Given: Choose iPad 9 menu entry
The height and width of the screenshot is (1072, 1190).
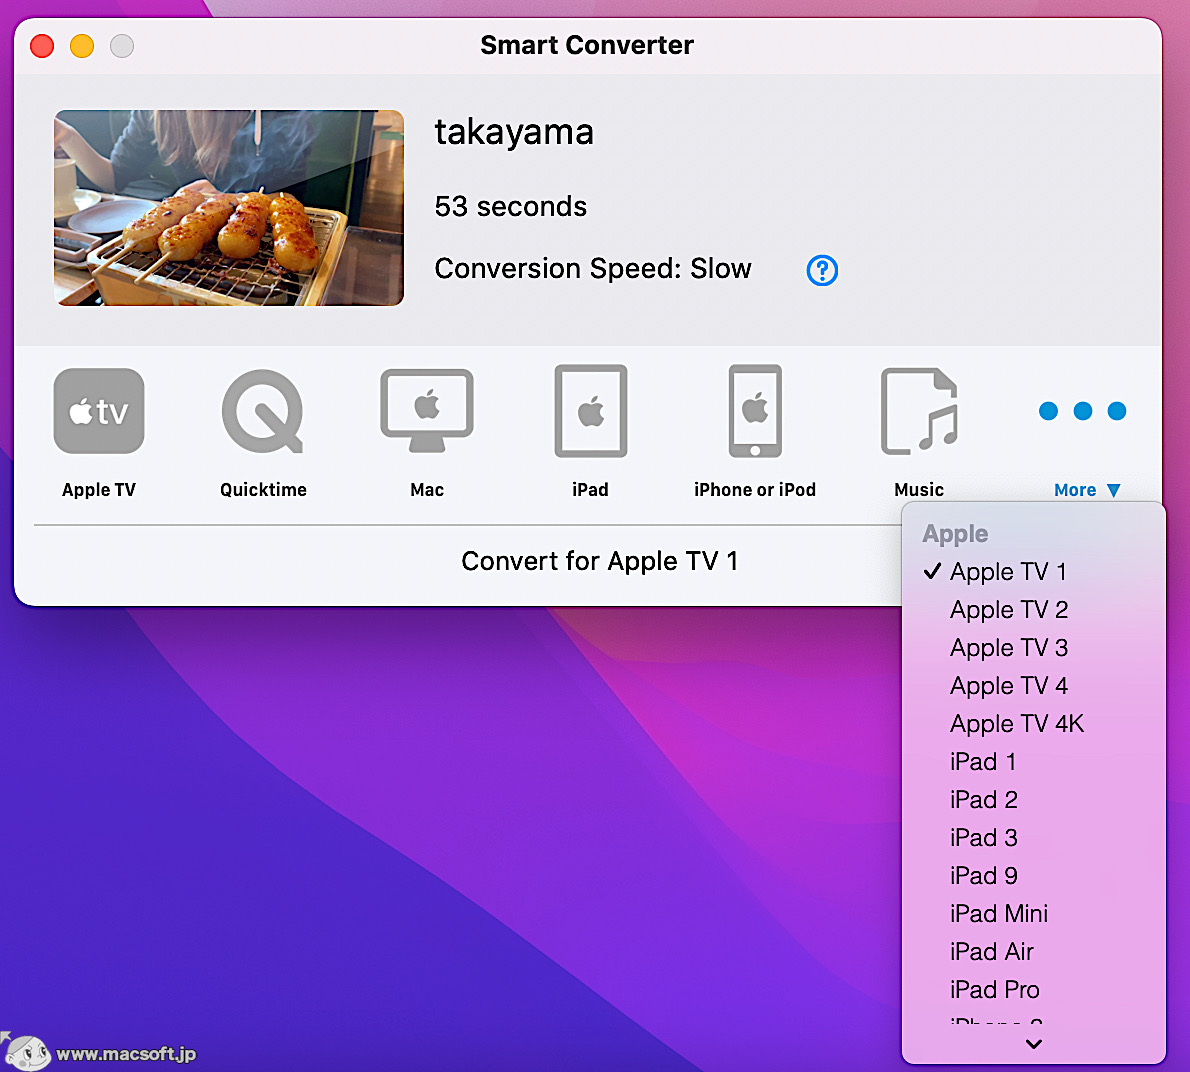Looking at the screenshot, I should (983, 875).
